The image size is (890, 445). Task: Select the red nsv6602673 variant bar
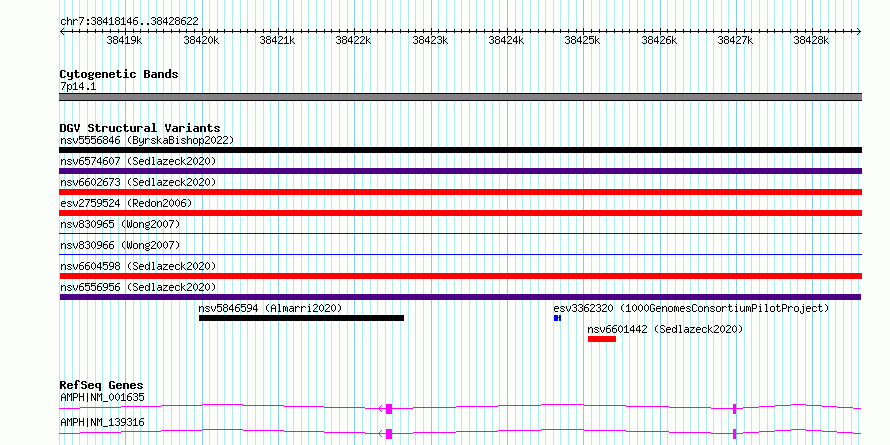click(x=460, y=192)
